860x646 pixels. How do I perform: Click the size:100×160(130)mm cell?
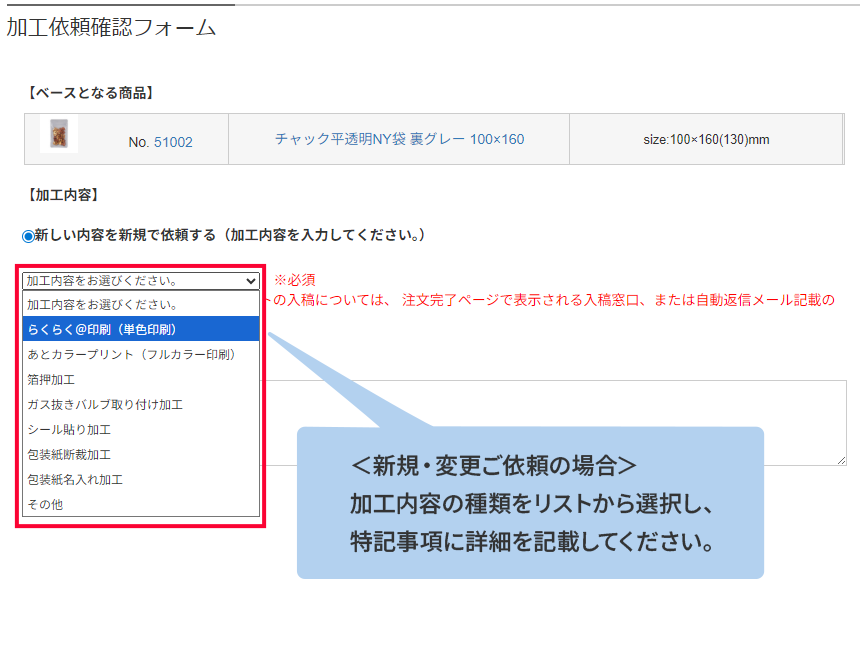[x=706, y=139]
